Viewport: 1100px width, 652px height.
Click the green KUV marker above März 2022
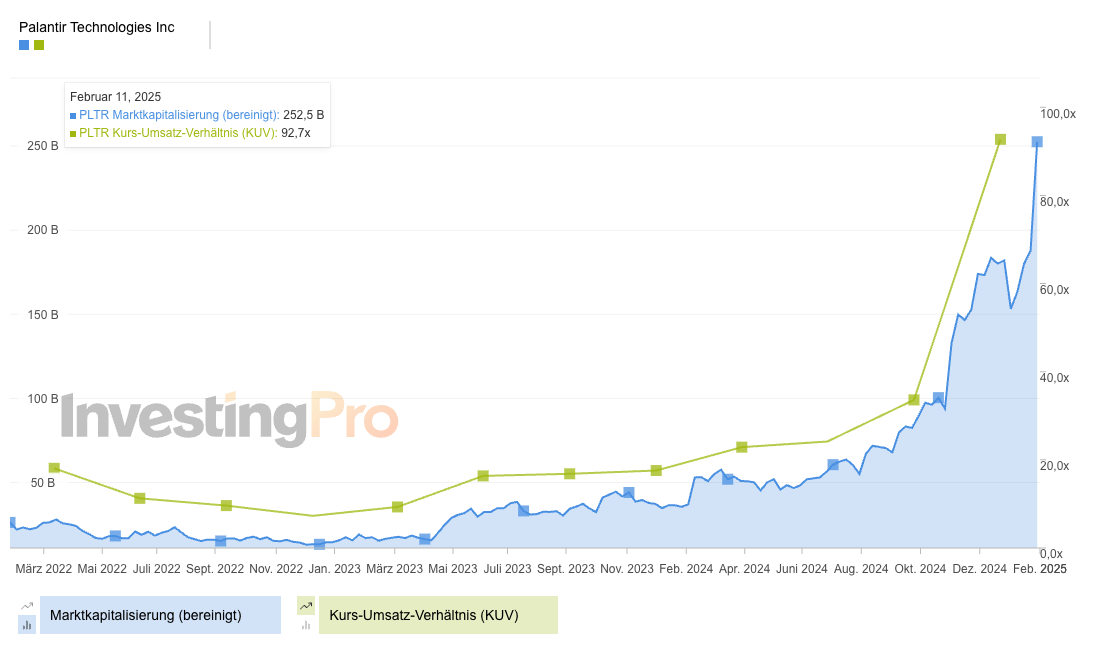[x=54, y=467]
